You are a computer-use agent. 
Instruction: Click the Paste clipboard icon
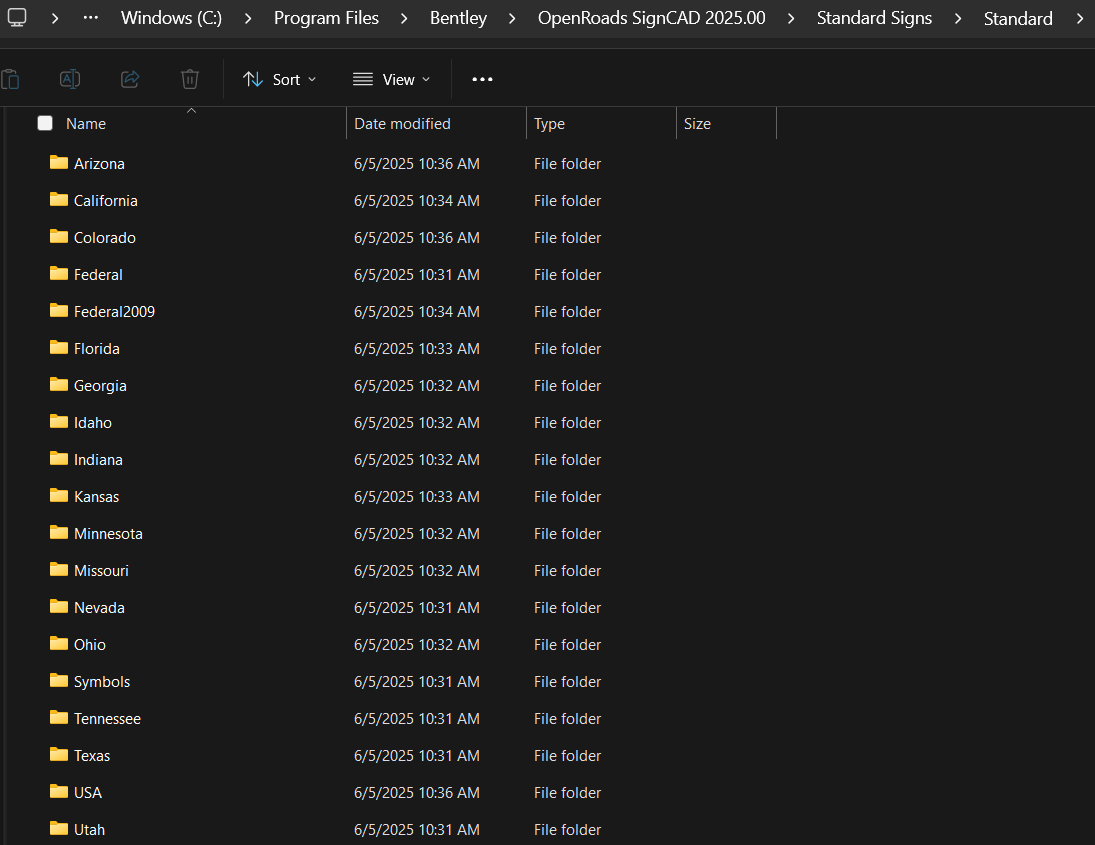[10, 79]
